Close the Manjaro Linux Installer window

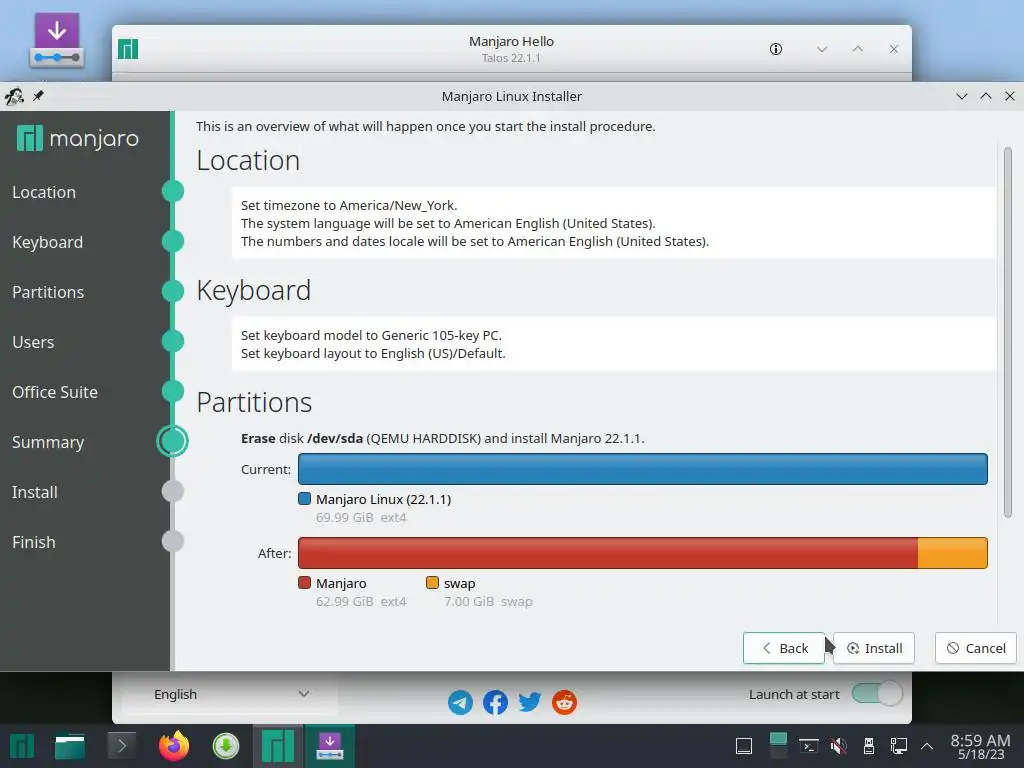coord(1010,96)
